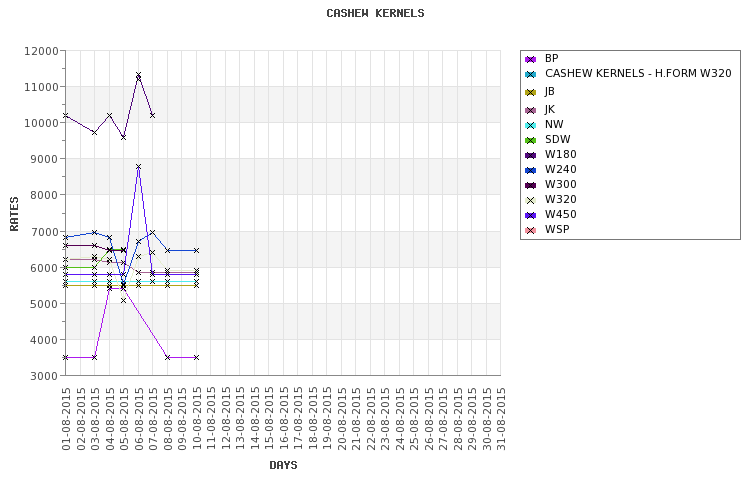Click the 01-08-2015 date label

[x=66, y=419]
